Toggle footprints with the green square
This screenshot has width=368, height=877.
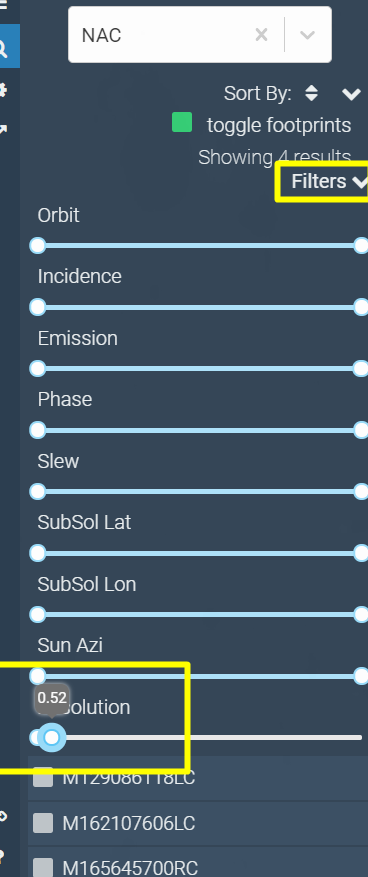tap(182, 122)
